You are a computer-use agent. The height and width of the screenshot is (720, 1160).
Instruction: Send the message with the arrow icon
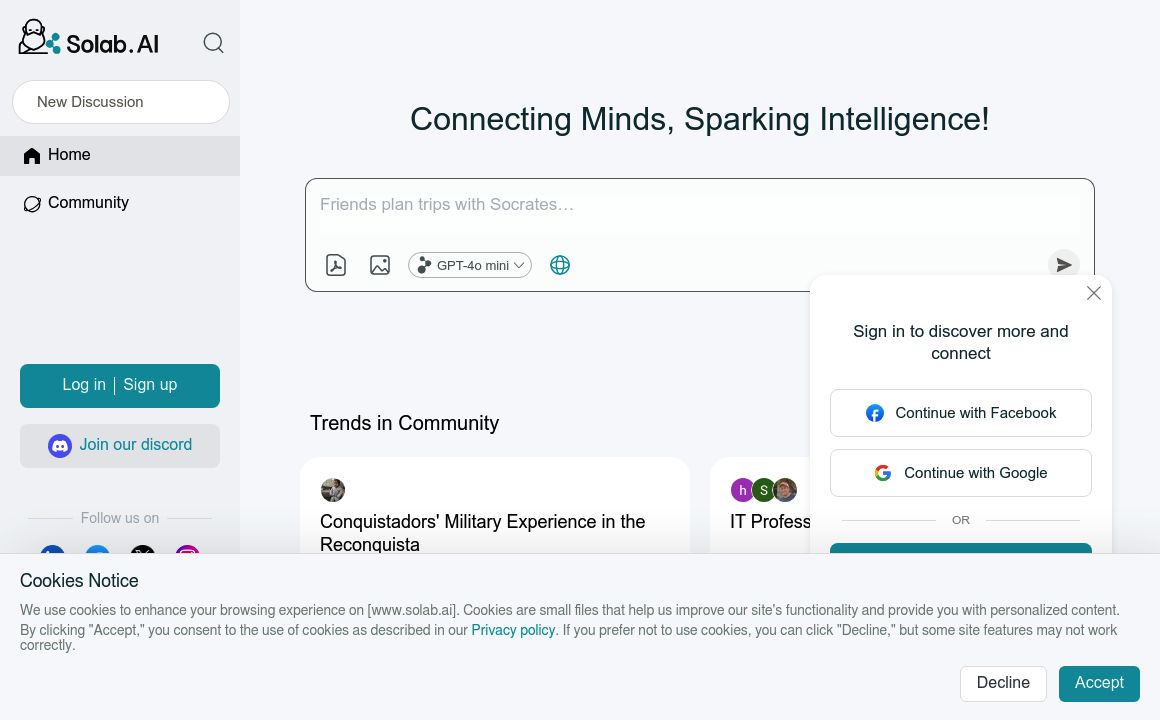coord(1063,265)
